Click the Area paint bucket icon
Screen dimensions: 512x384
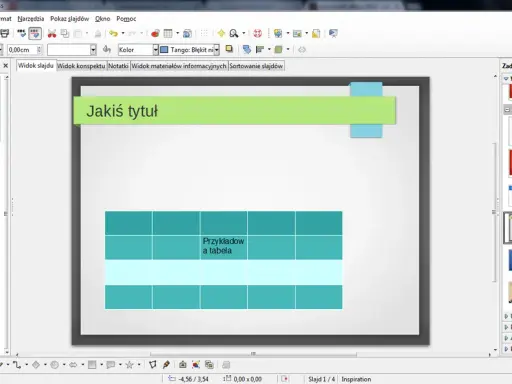[x=107, y=50]
